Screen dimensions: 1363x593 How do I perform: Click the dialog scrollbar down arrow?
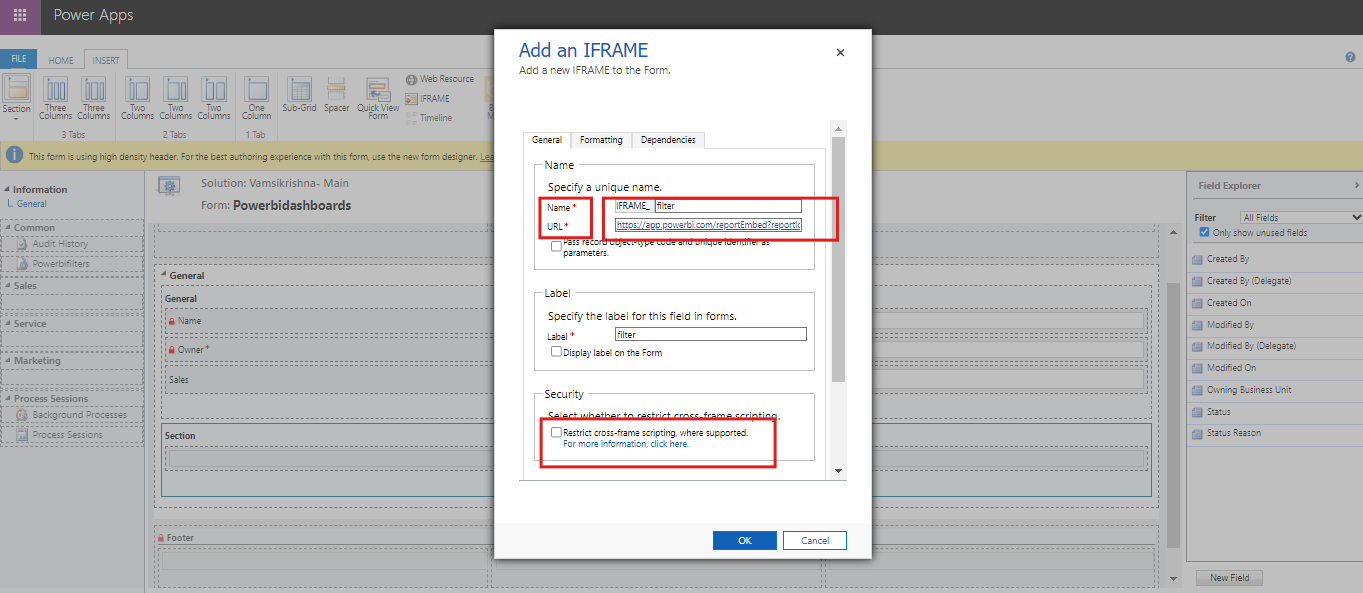839,471
